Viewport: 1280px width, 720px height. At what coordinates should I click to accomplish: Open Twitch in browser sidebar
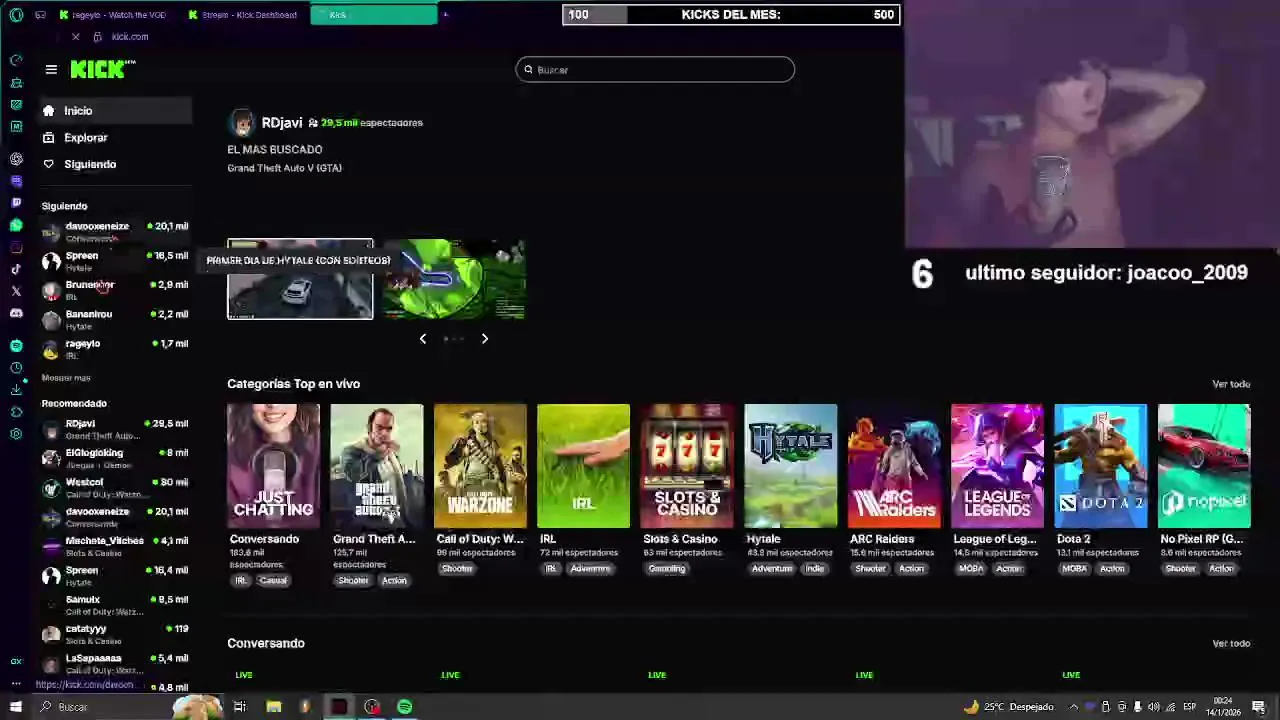click(x=16, y=203)
